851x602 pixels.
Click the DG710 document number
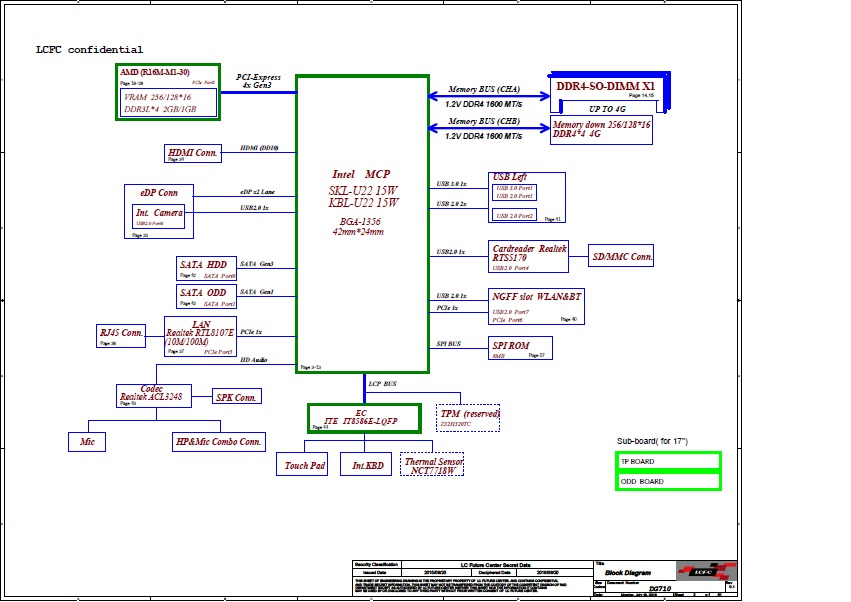(x=660, y=588)
